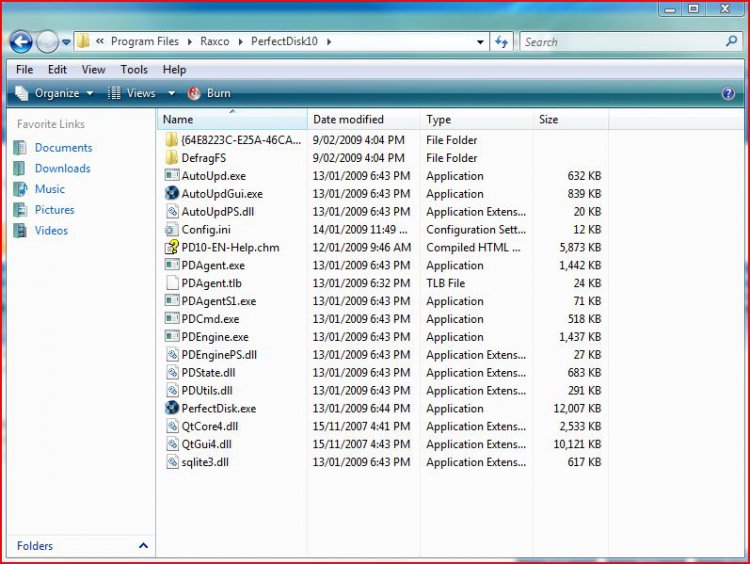Select the {64E8223C-E25A-46CA... folder icon

point(172,140)
